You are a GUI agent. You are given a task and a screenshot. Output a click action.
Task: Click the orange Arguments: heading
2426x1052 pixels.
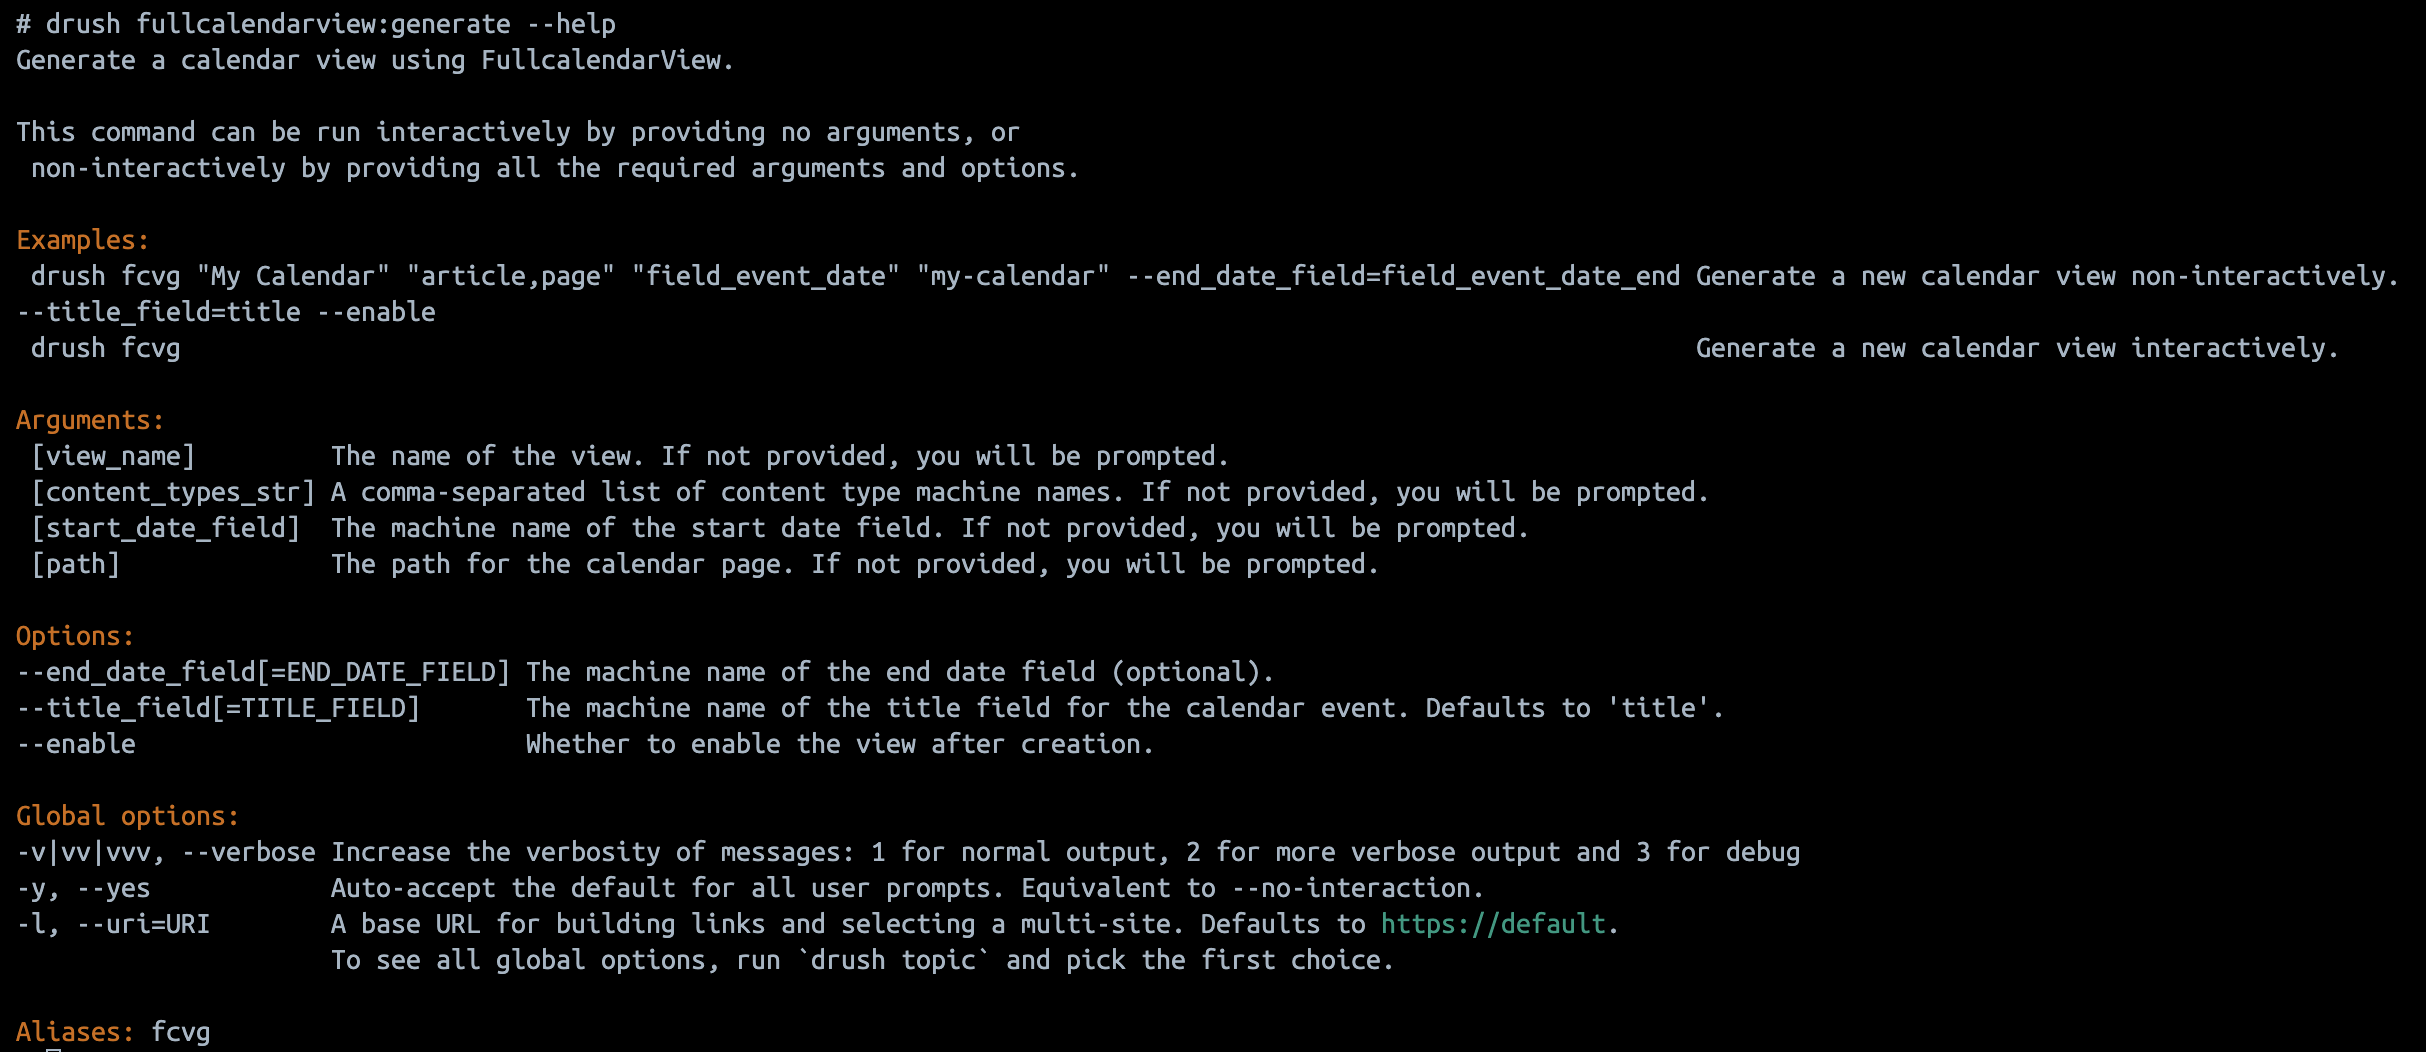tap(90, 420)
